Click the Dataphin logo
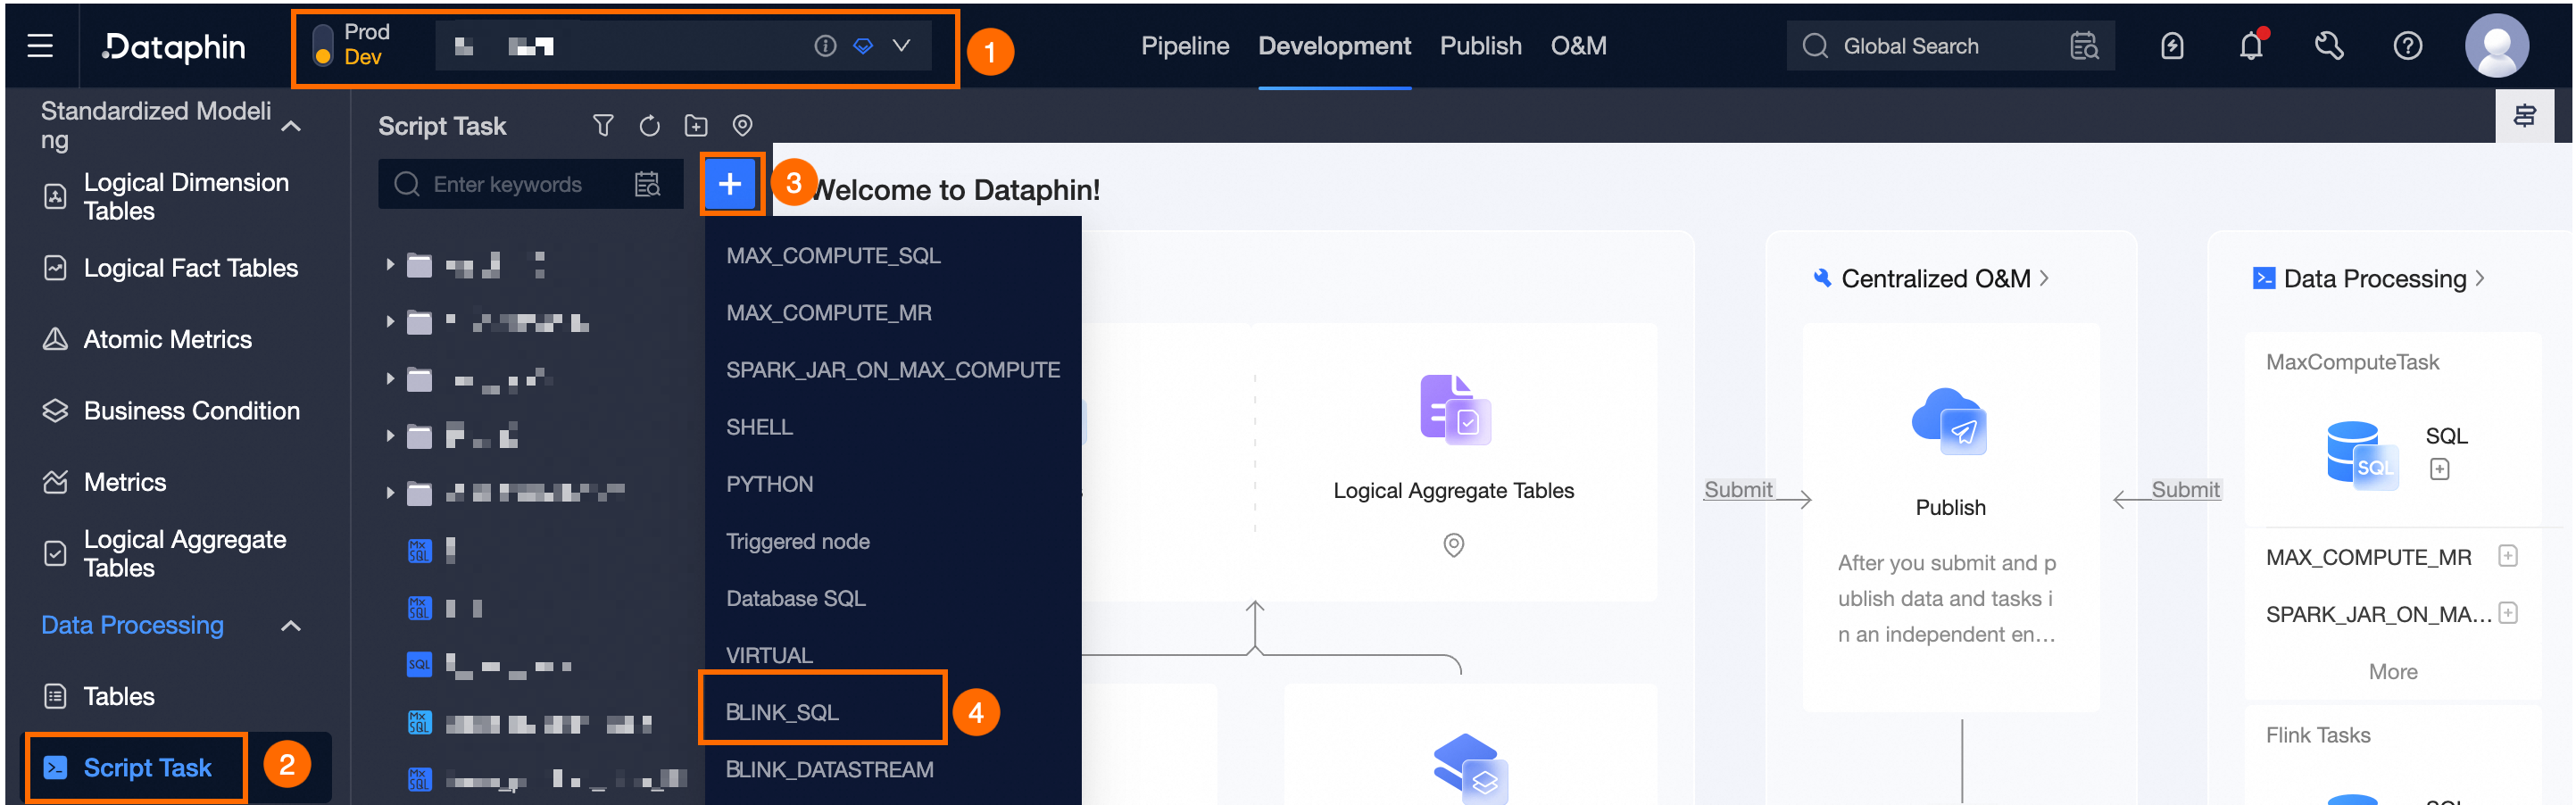 click(174, 46)
